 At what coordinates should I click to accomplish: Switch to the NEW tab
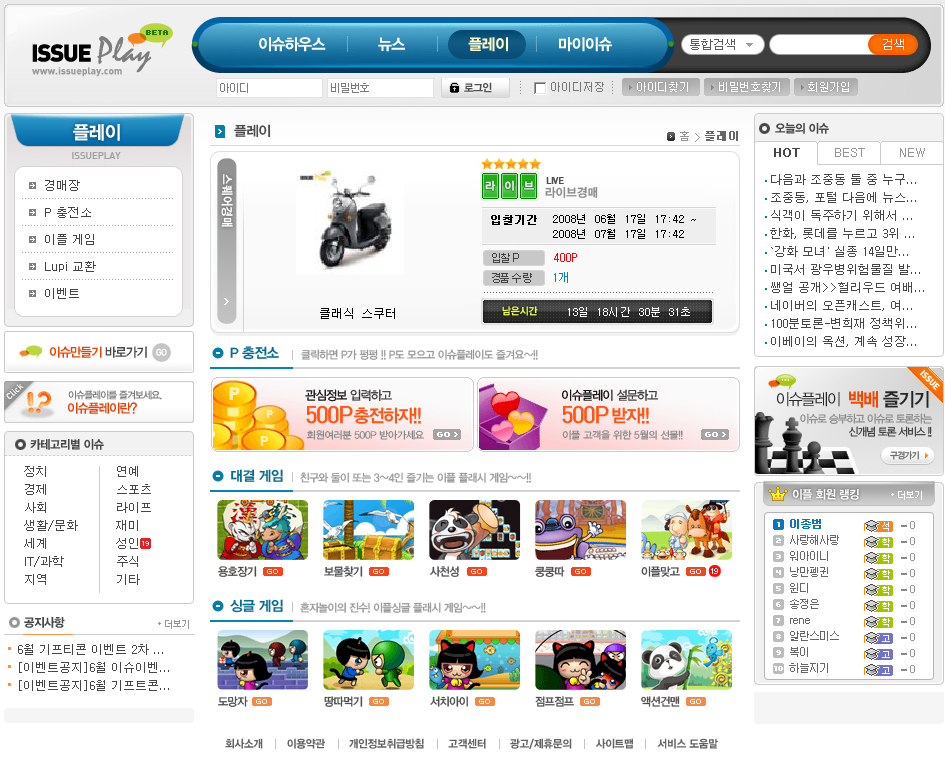(912, 153)
